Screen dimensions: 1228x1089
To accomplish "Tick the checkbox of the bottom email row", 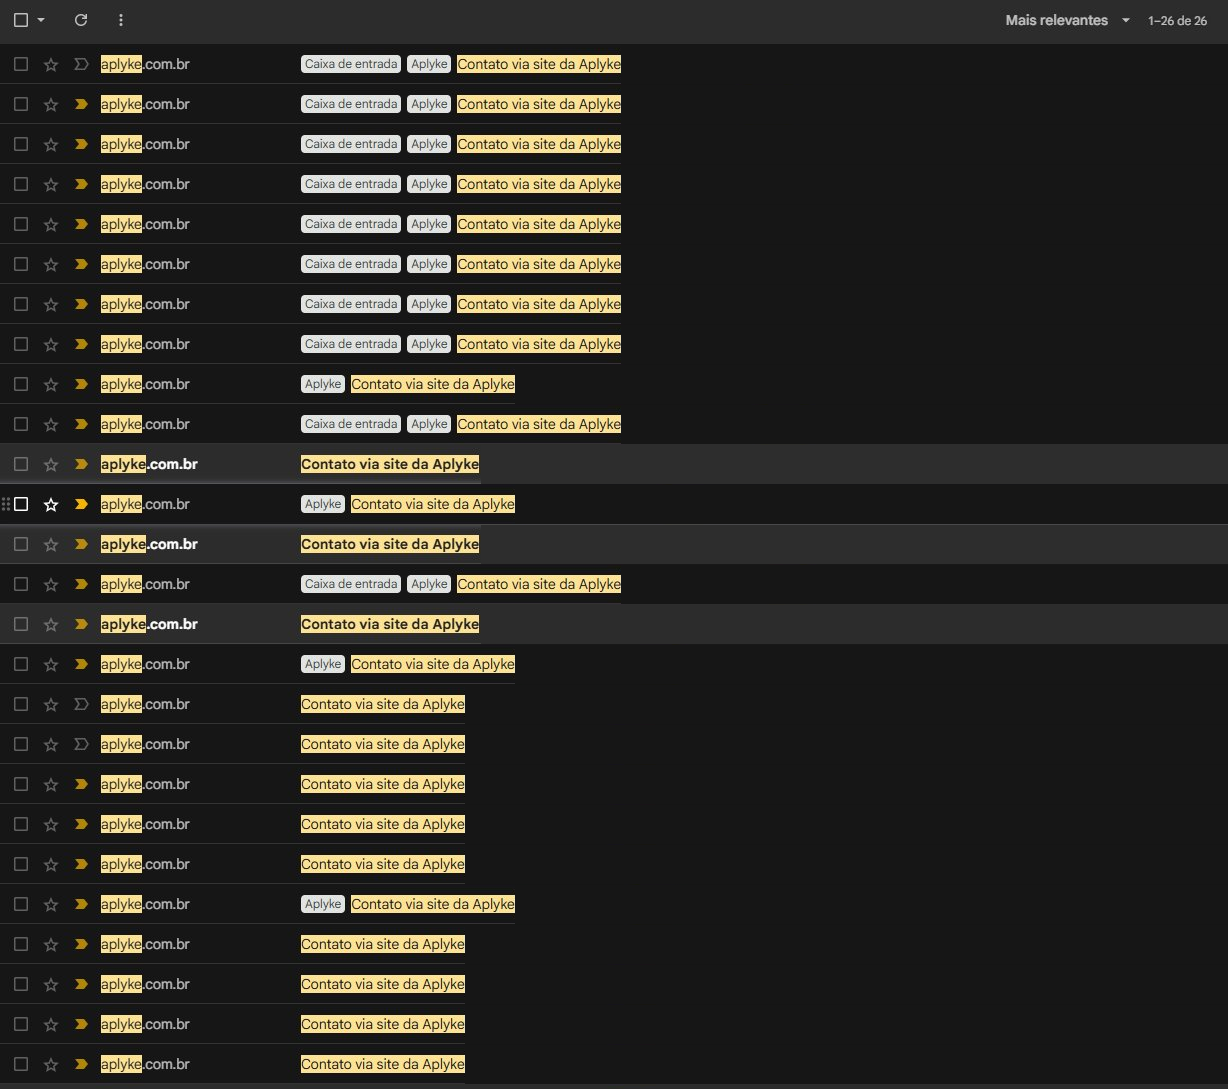I will coord(21,1064).
